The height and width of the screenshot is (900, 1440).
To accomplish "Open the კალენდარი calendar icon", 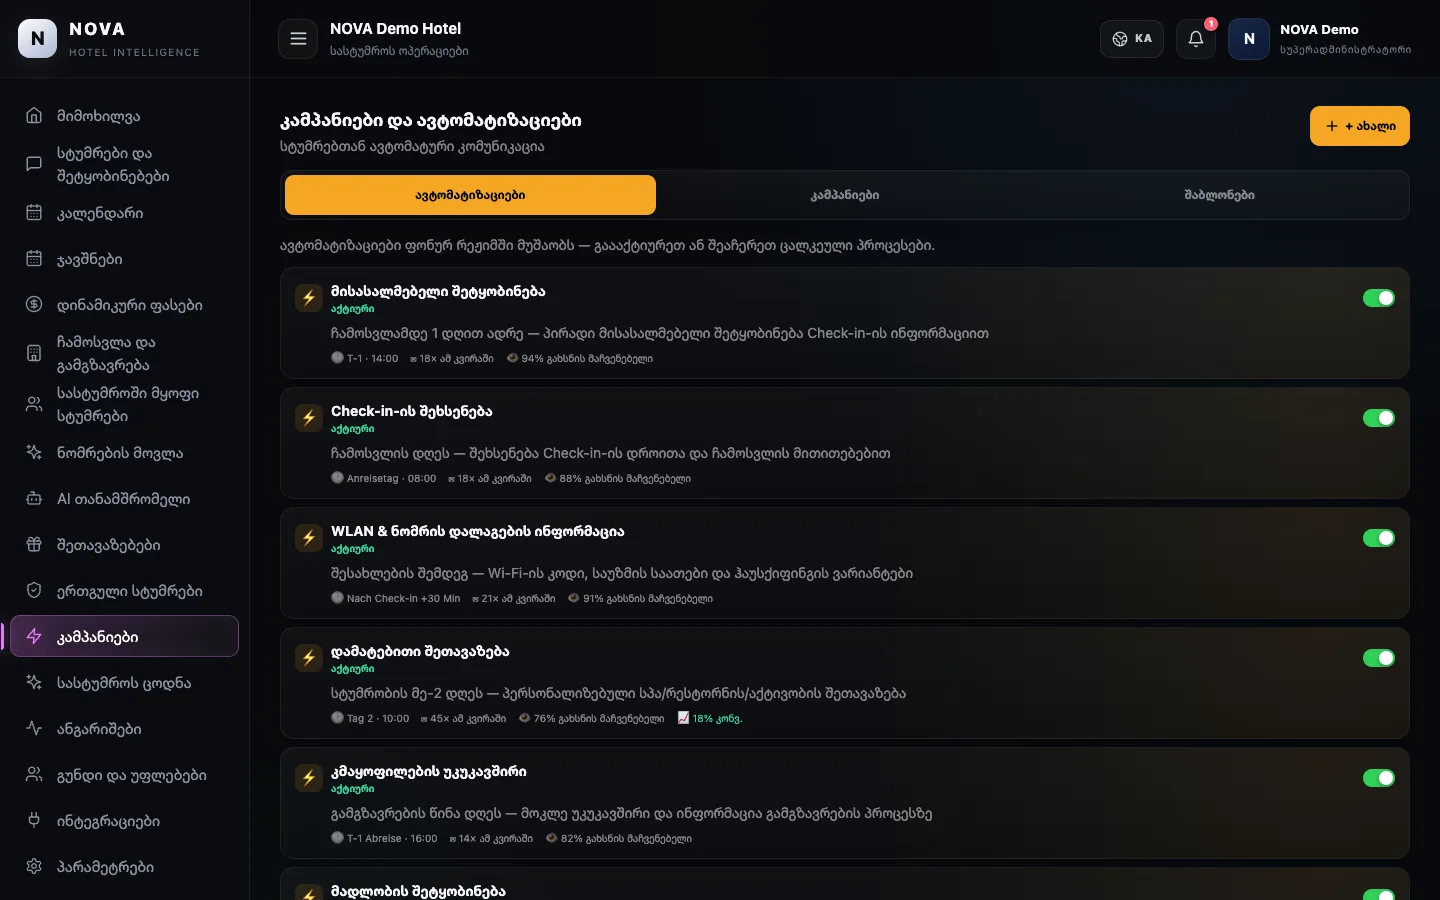I will [34, 213].
